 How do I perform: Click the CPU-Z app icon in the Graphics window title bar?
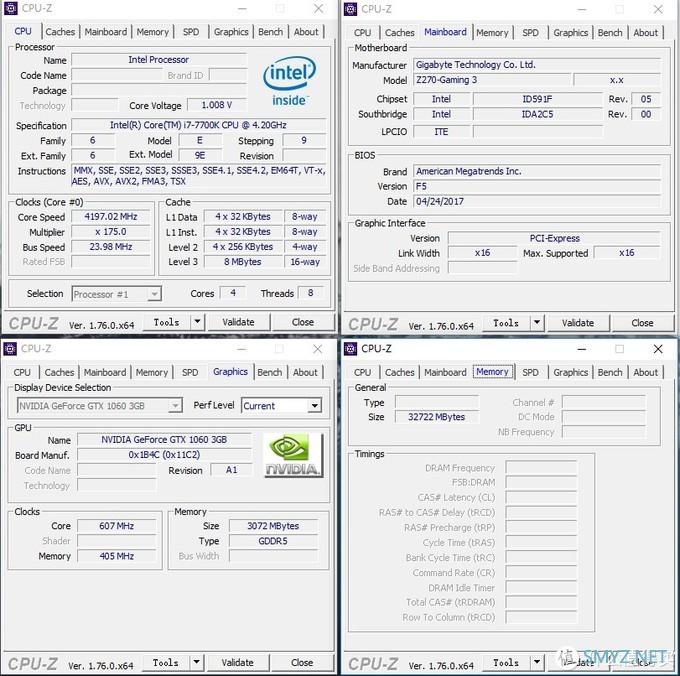[x=10, y=349]
